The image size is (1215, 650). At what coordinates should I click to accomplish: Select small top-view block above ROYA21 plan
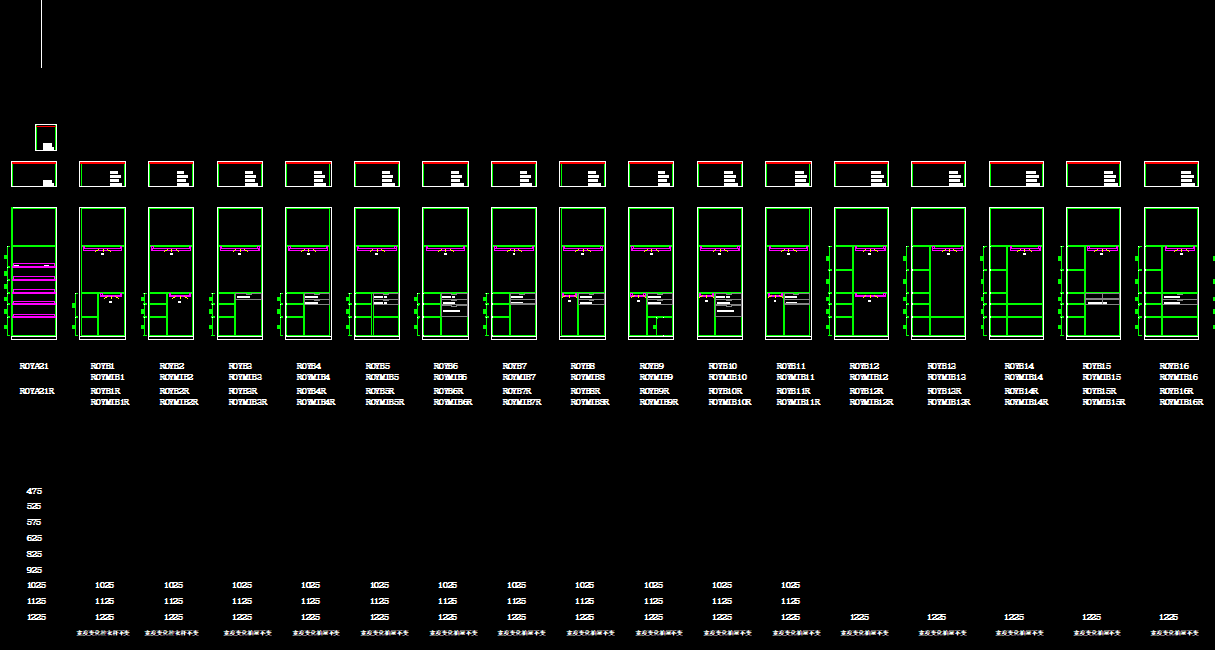(x=46, y=137)
